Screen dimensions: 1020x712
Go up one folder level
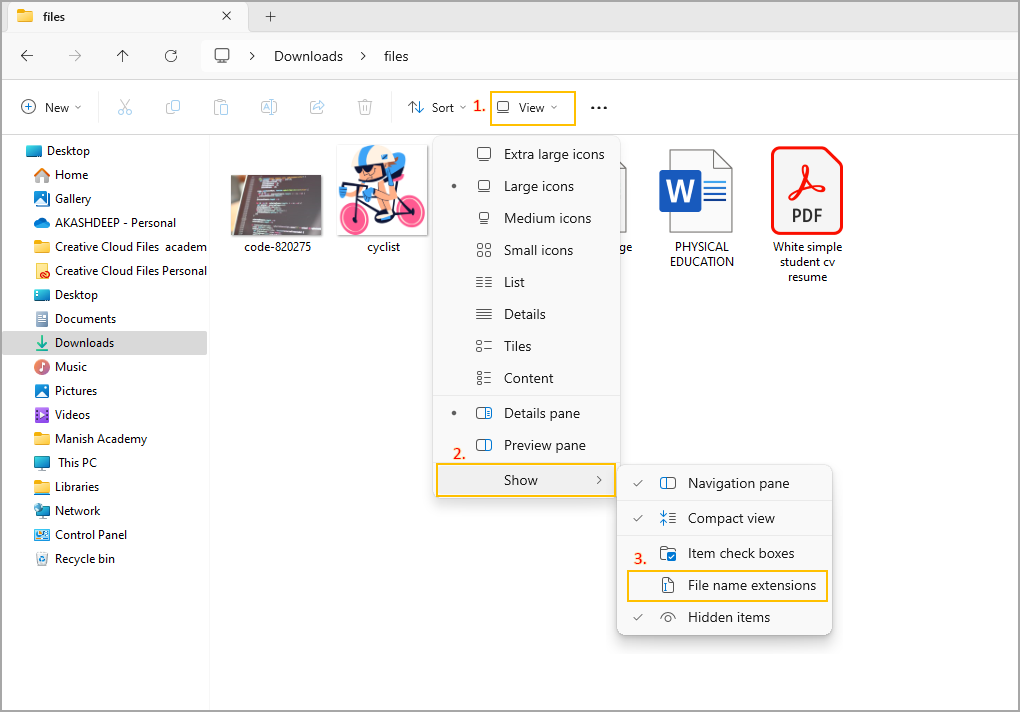coord(123,56)
